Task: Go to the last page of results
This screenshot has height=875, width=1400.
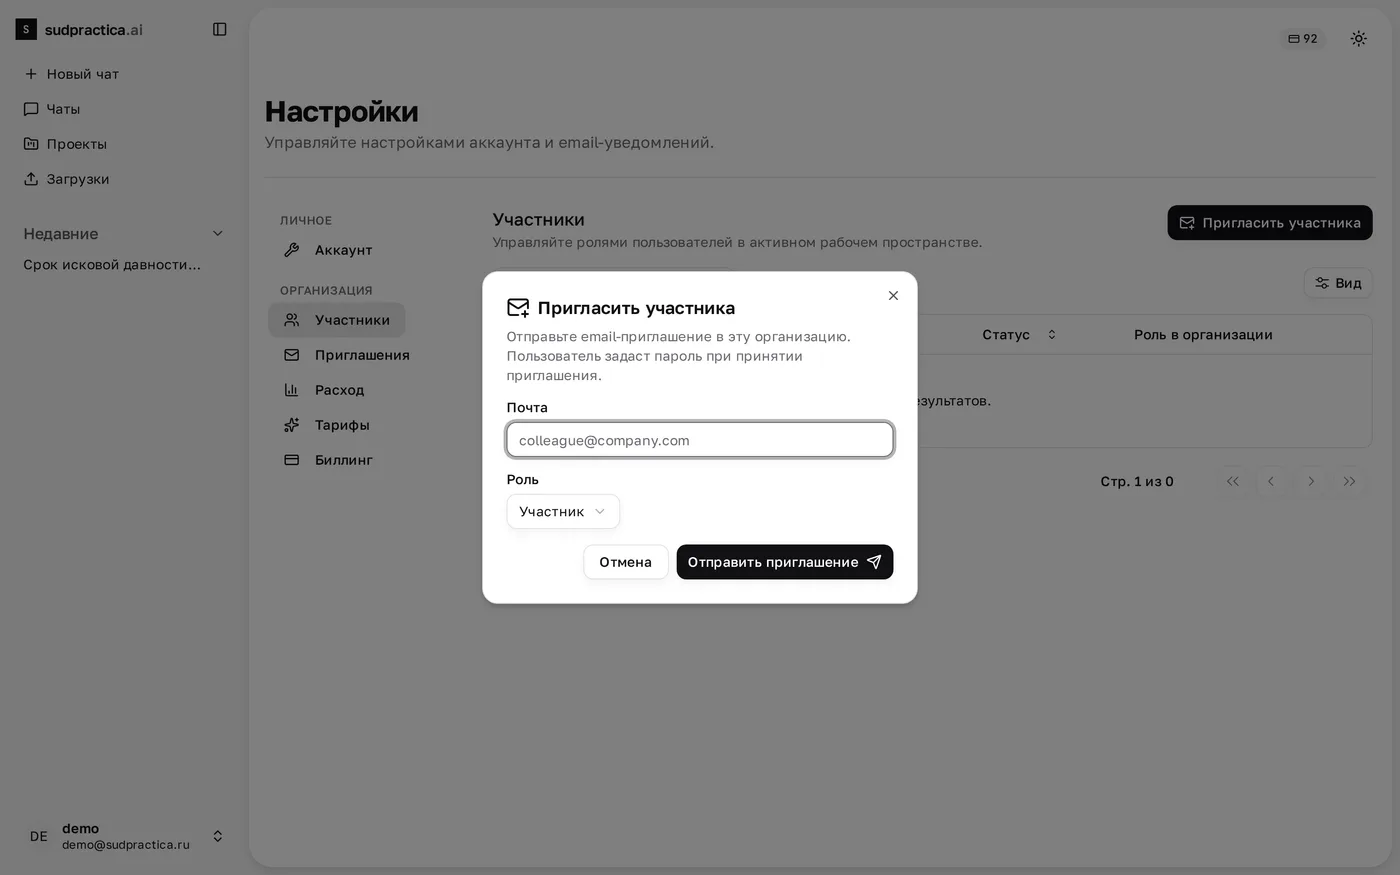Action: coord(1350,481)
